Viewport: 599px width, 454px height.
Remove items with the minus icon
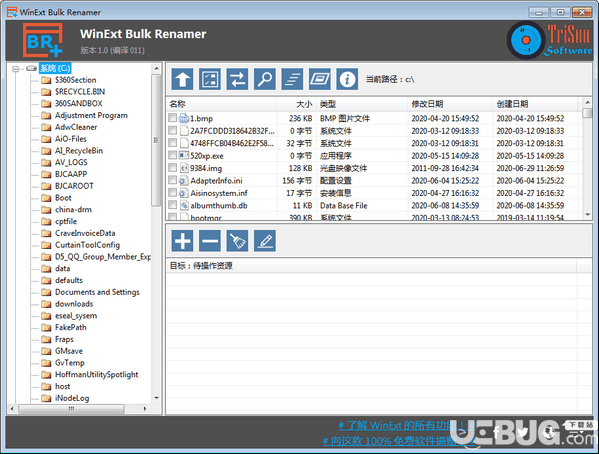210,241
